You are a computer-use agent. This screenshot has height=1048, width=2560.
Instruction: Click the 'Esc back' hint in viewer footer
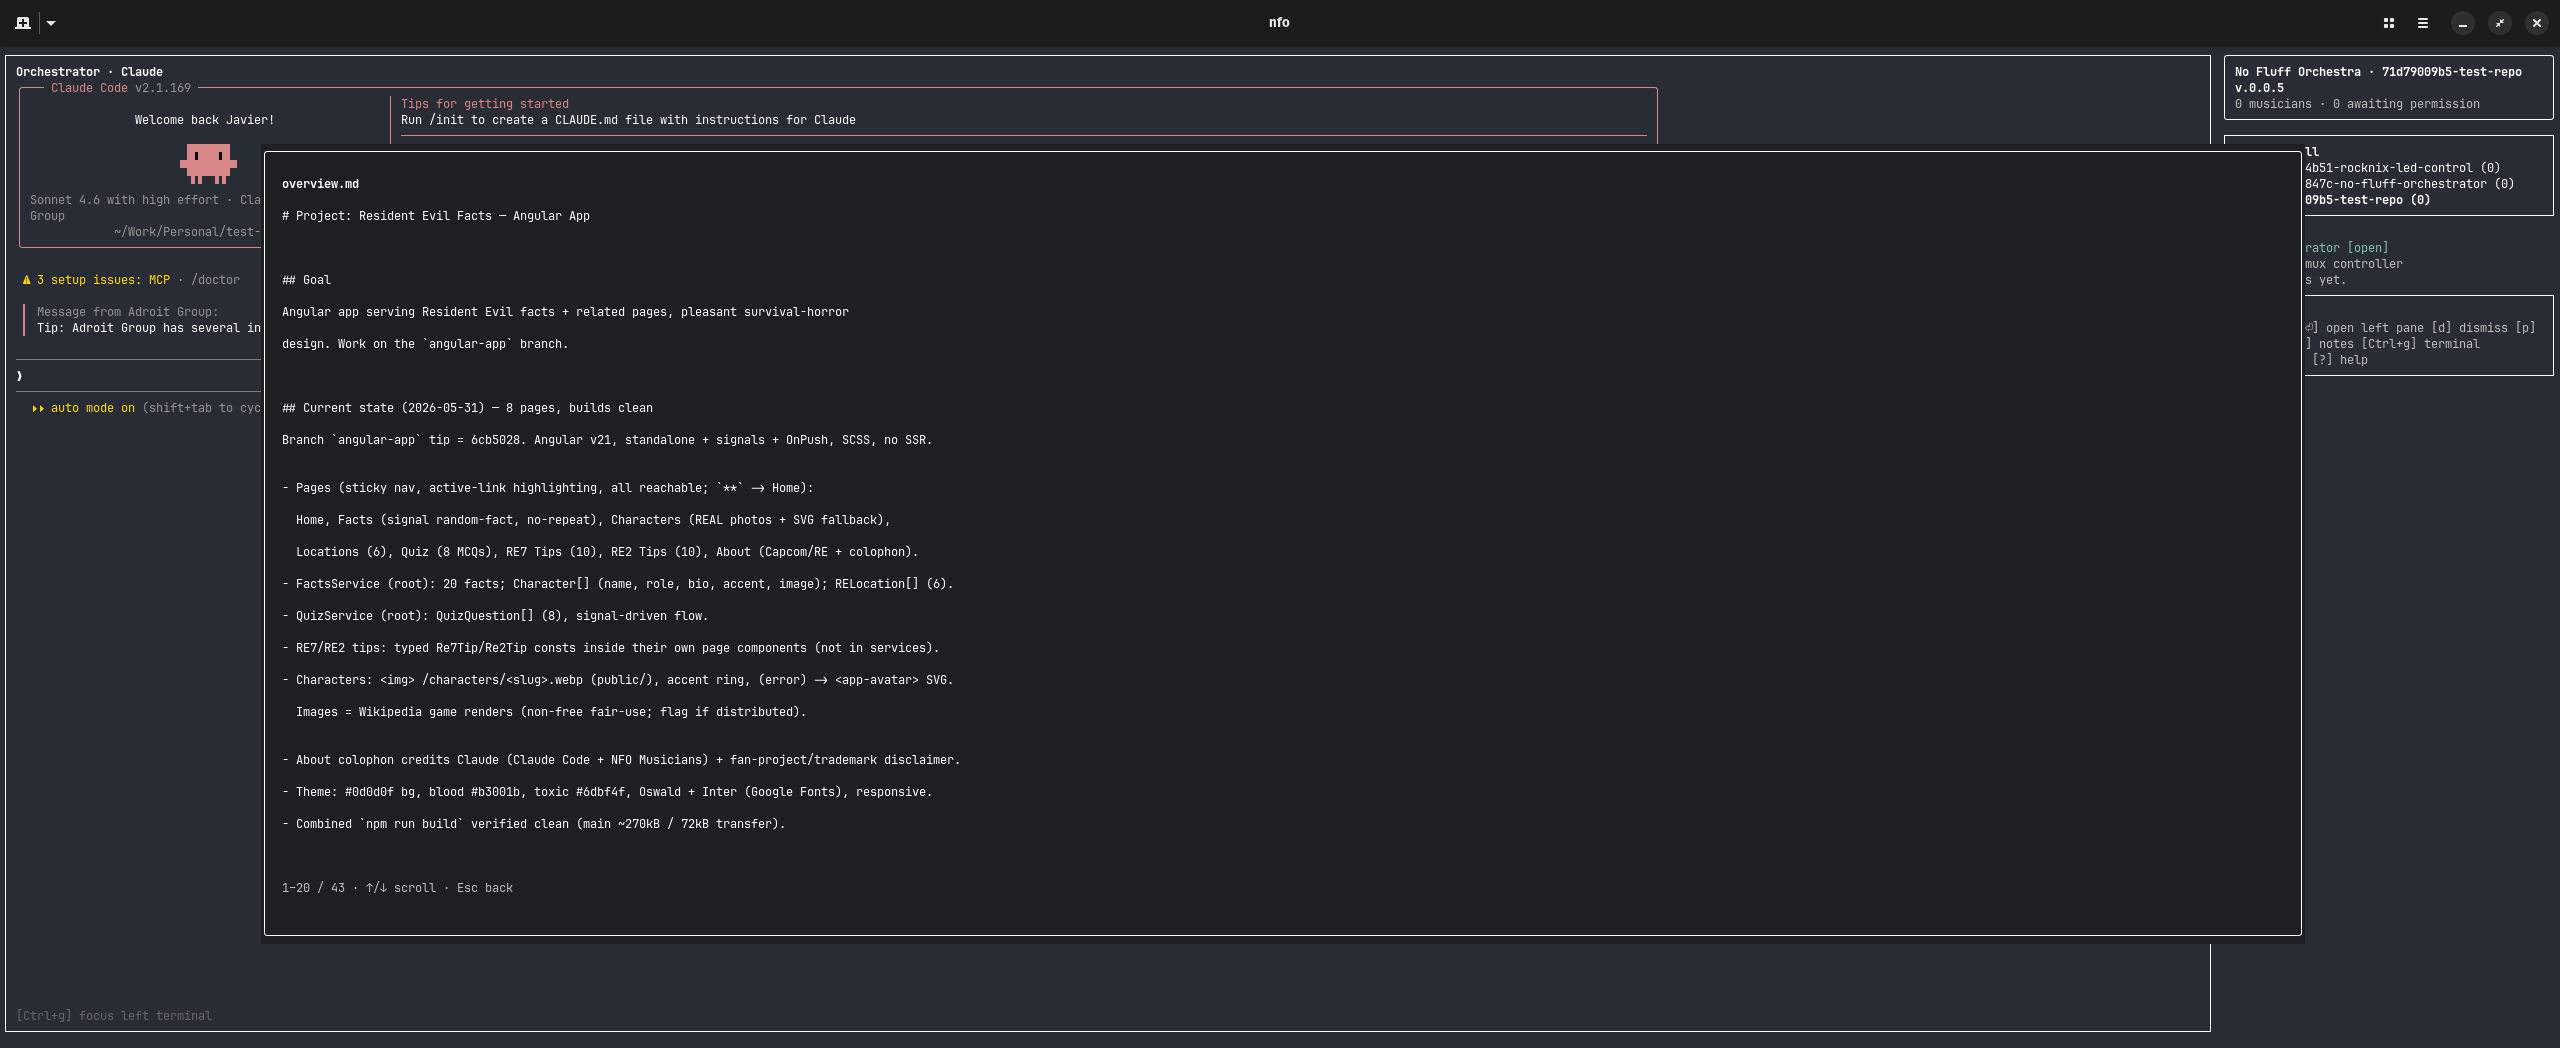point(485,888)
